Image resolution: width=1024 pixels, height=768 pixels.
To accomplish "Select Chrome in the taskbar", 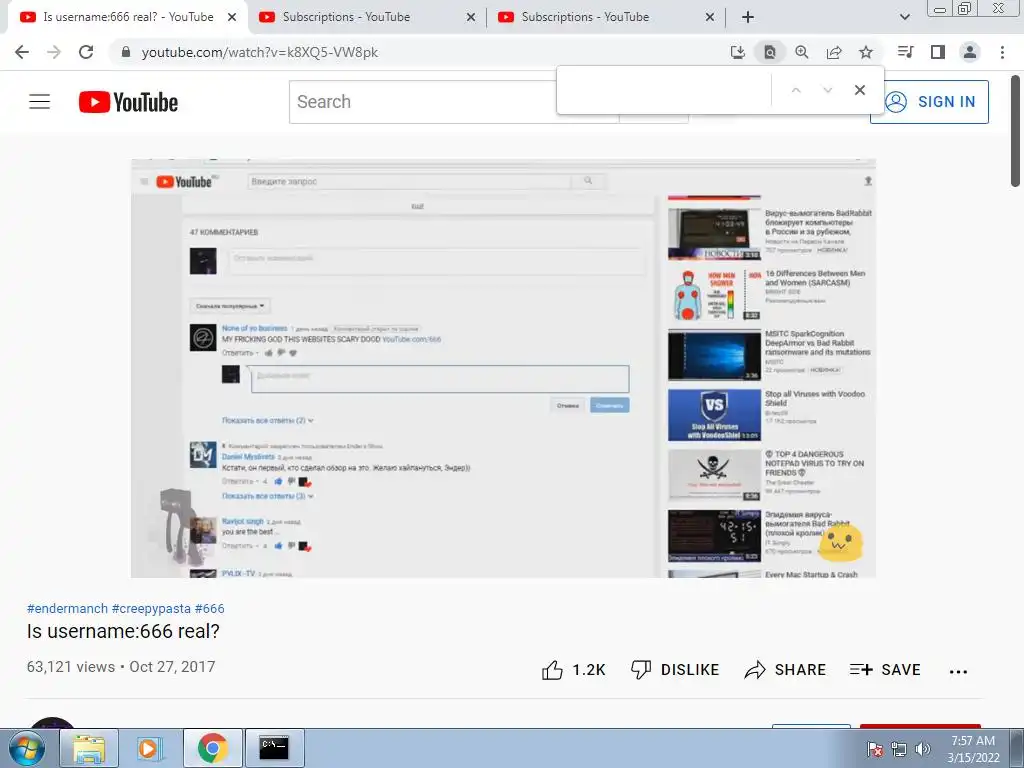I will (212, 748).
